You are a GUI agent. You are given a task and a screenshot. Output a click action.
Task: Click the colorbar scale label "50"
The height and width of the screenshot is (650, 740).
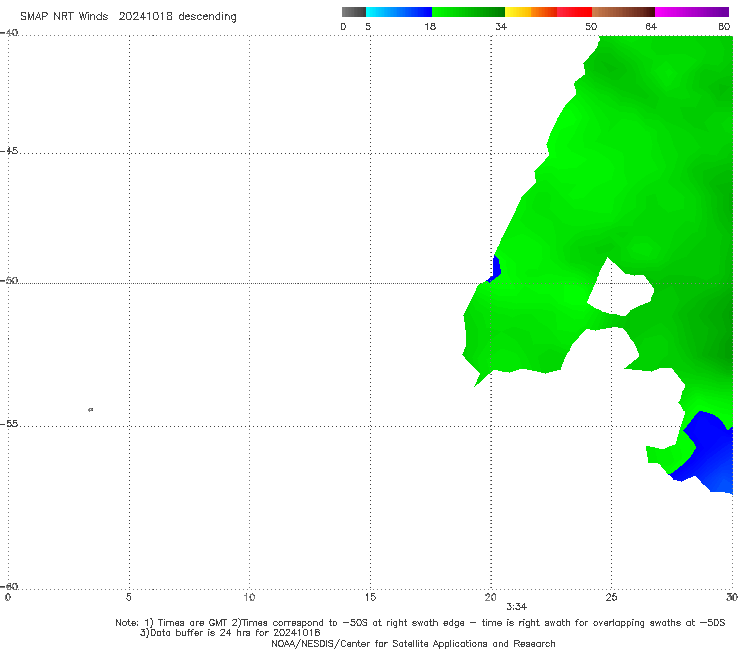coord(591,26)
